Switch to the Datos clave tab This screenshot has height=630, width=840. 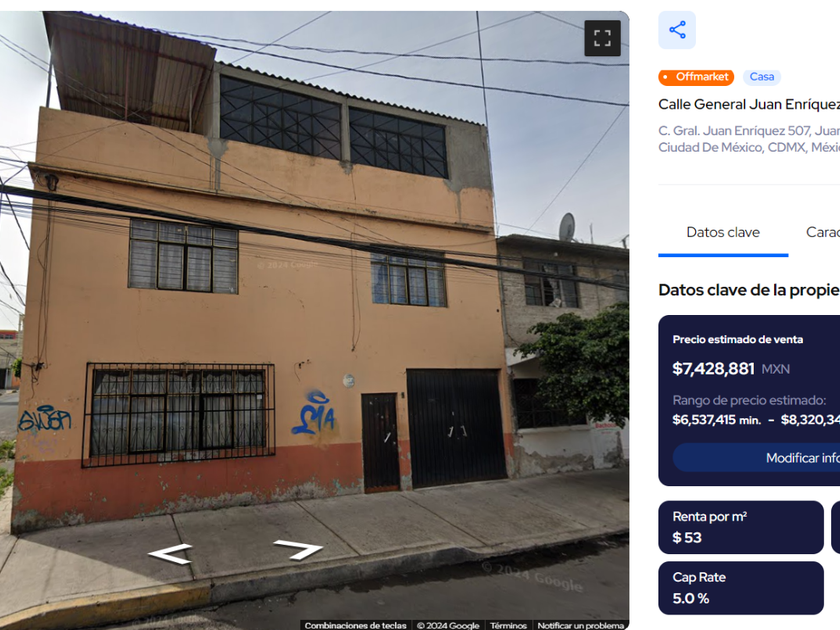click(723, 232)
